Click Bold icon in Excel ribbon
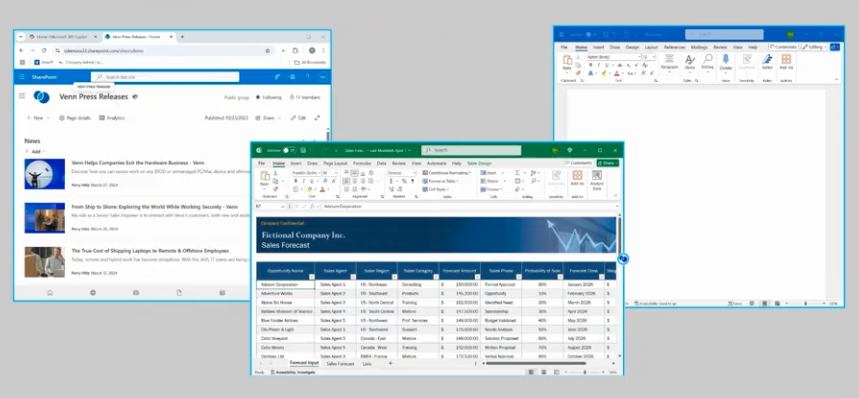Screen dimensions: 859x398 (296, 181)
